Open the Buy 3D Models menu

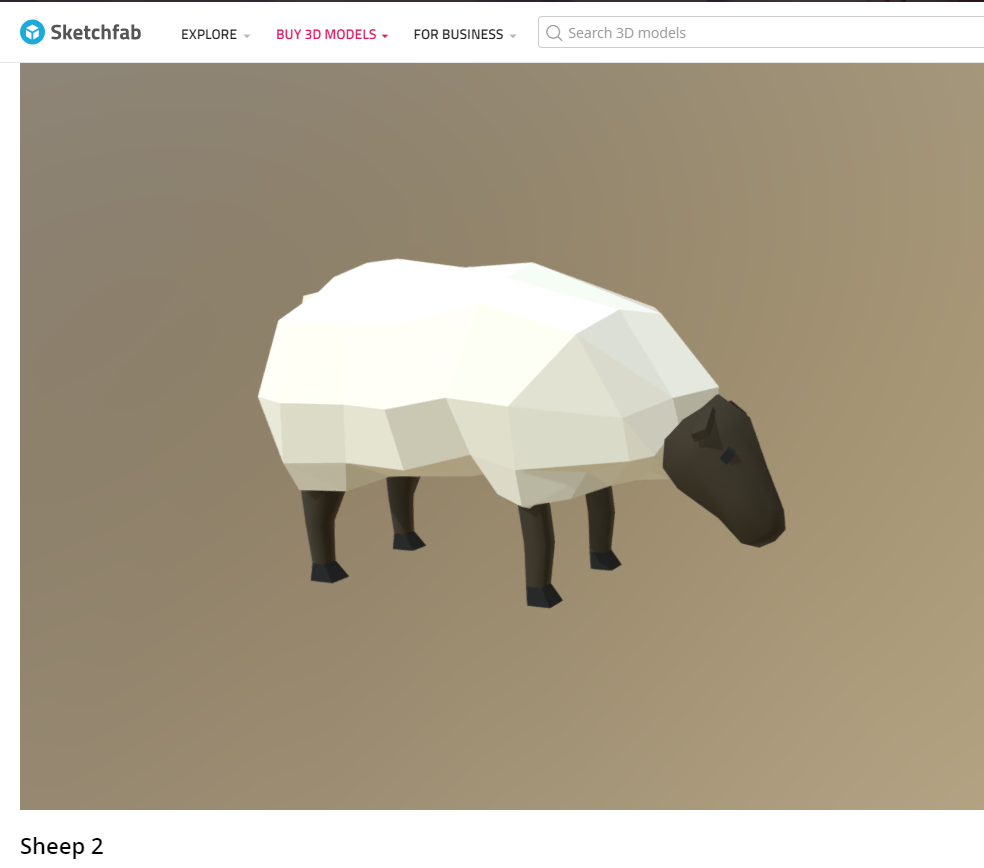point(326,35)
